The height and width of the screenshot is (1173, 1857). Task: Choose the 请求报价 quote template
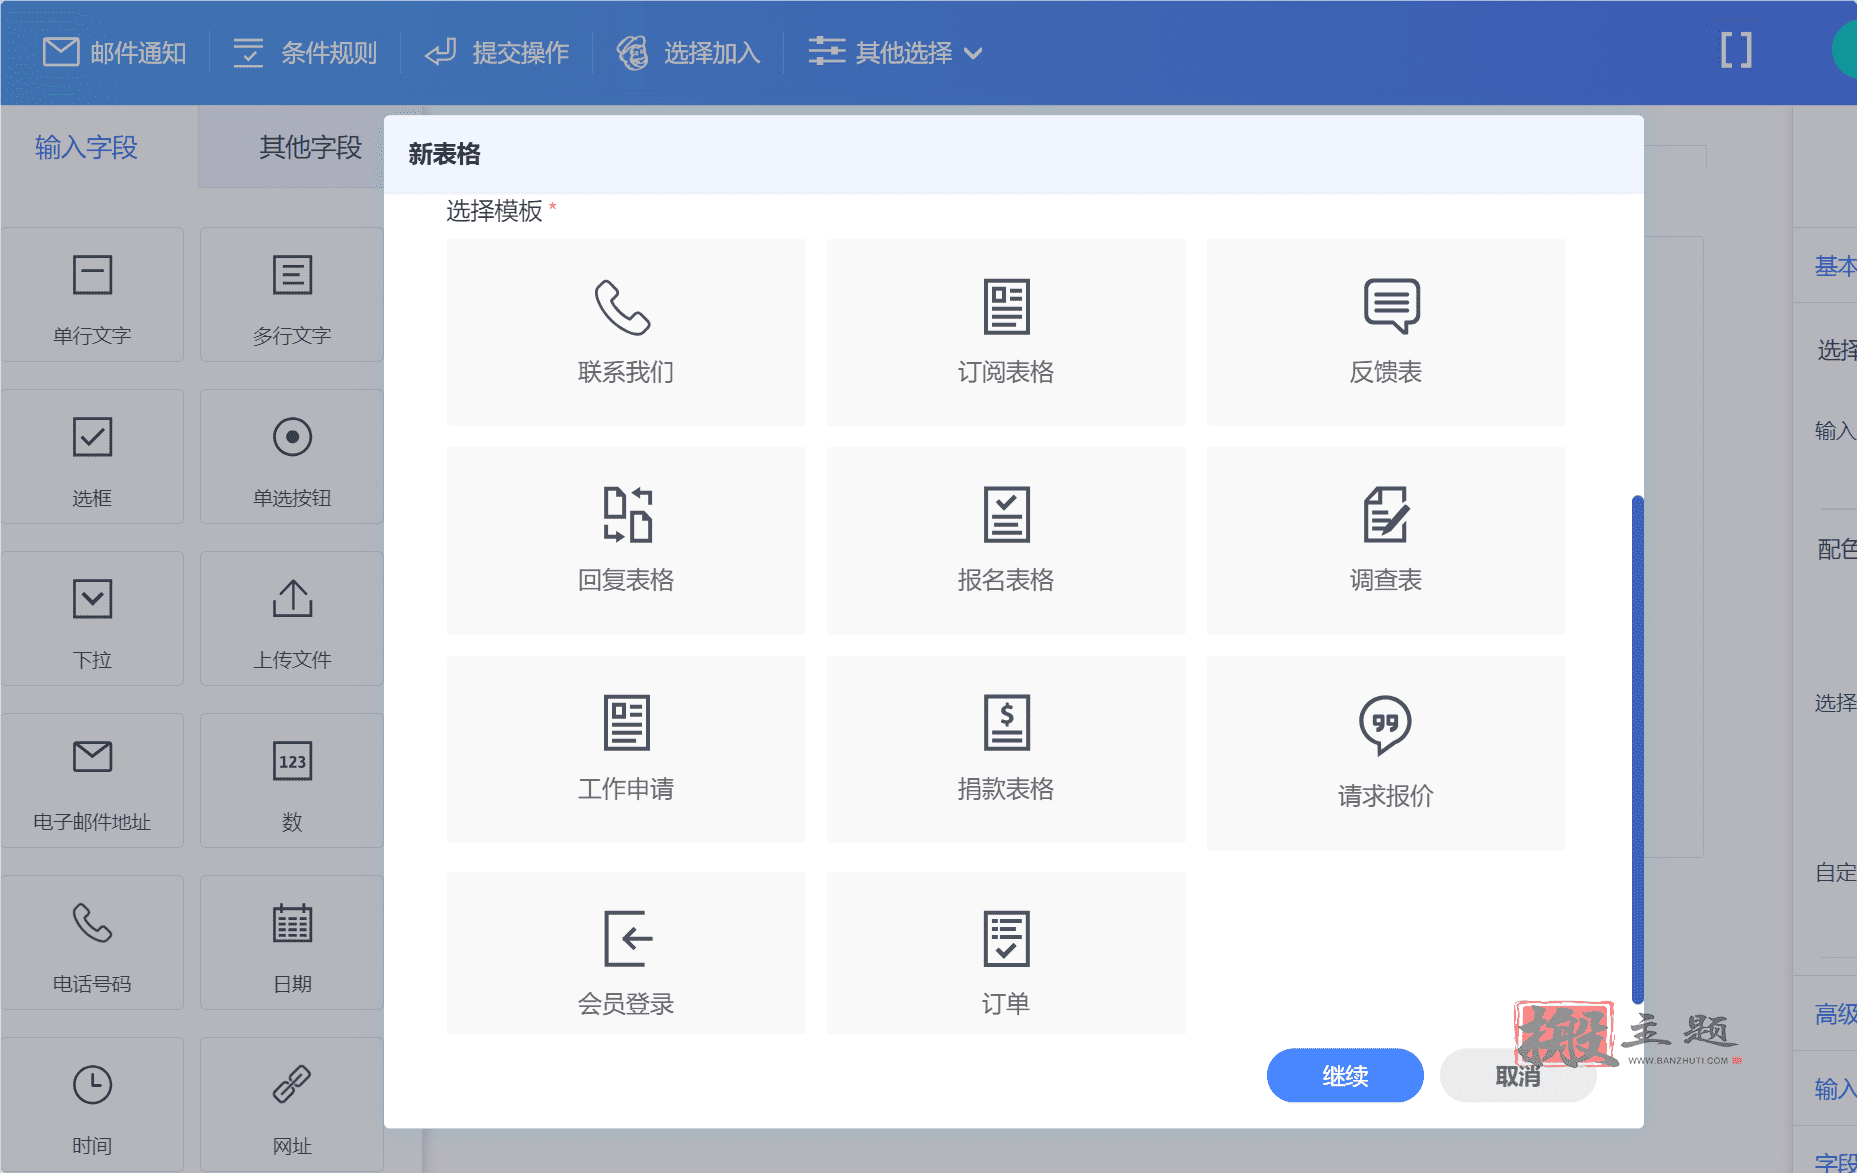pos(1386,753)
